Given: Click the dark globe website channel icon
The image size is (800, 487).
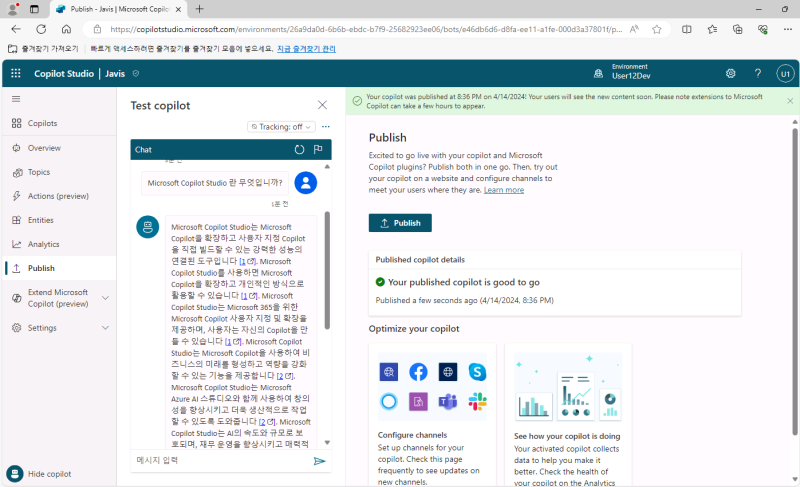Looking at the screenshot, I should click(x=448, y=372).
